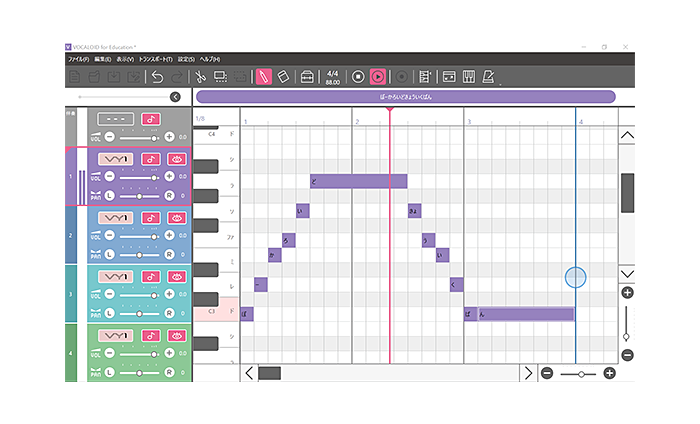Viewport: 700px width, 424px height.
Task: Move timeline left with left arrow
Action: click(x=249, y=373)
